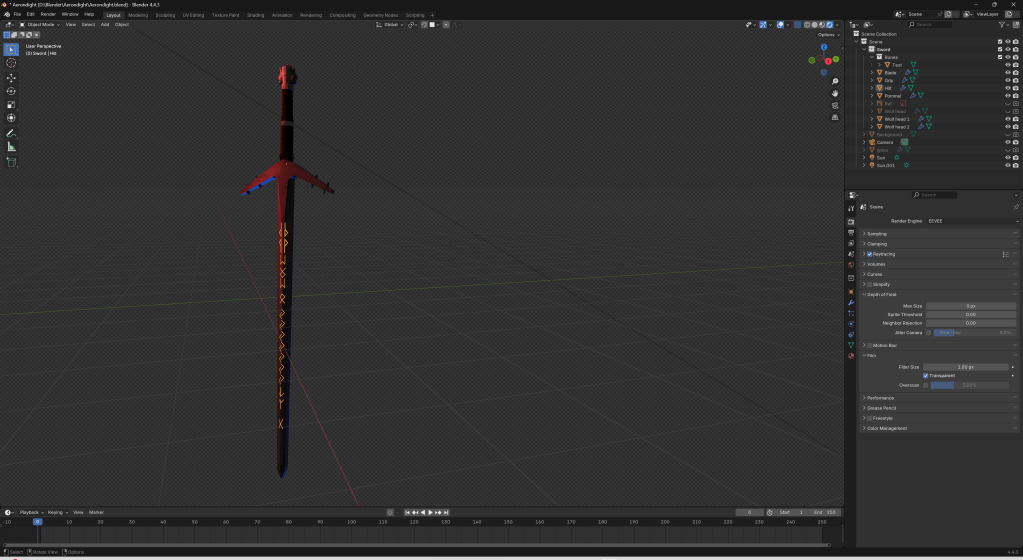Screen dimensions: 1023x560
Task: Activate the Scale tool
Action: (x=11, y=104)
